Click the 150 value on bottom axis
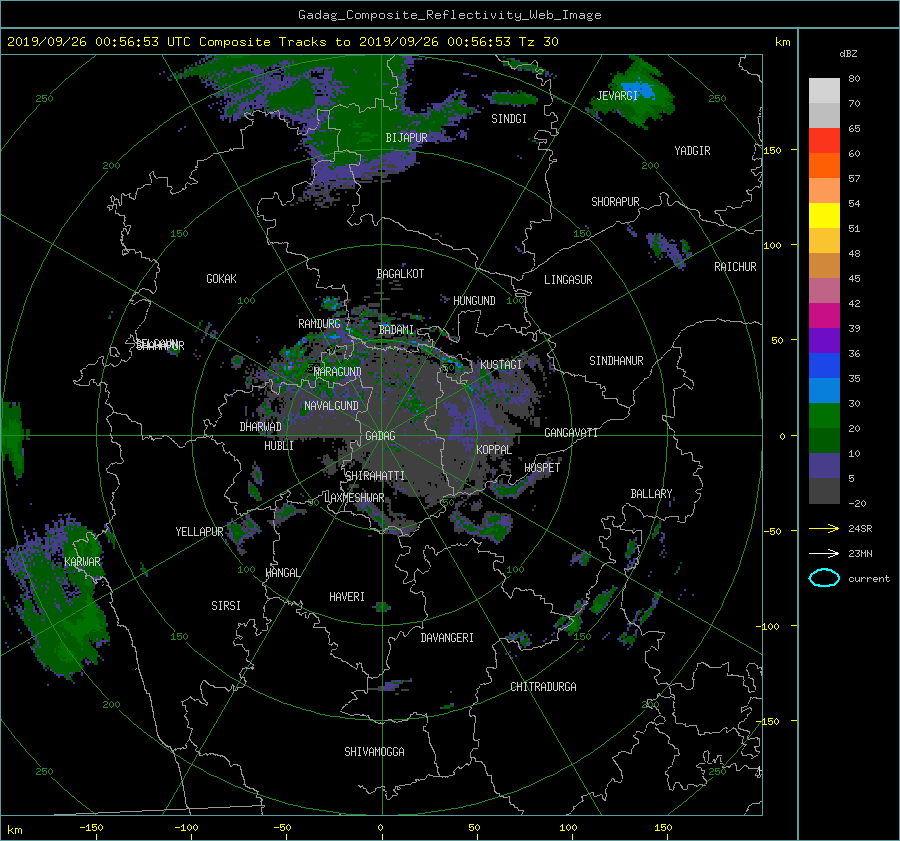The width and height of the screenshot is (900, 841). 663,828
